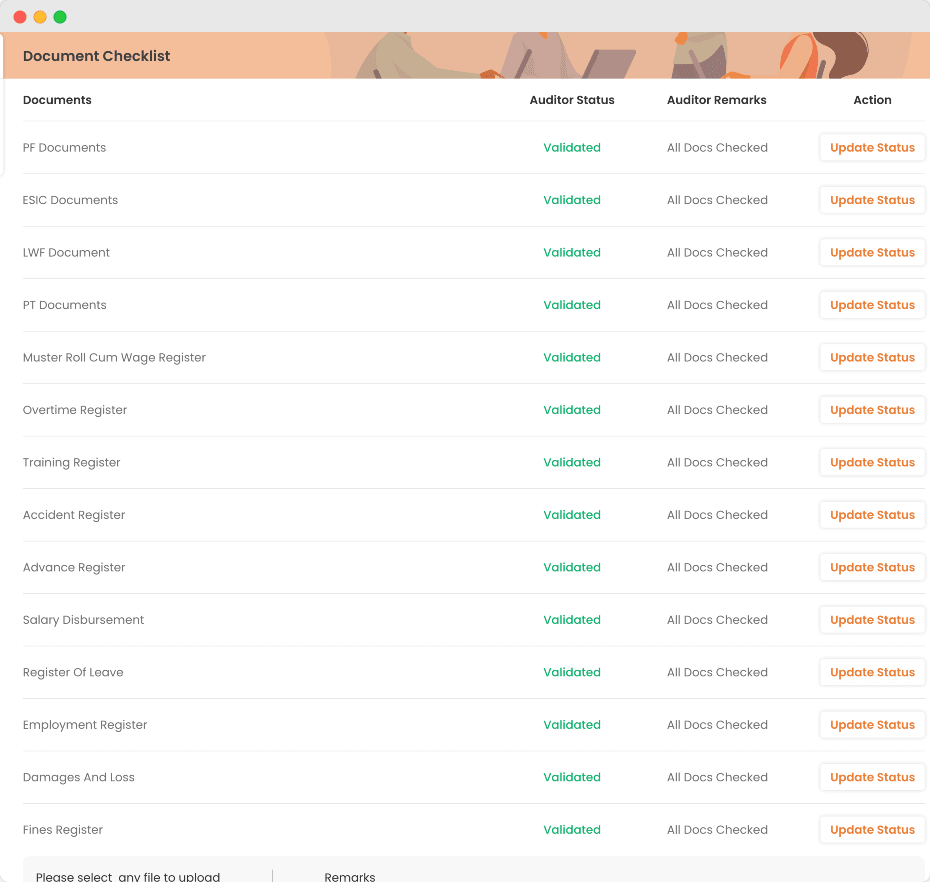930x882 pixels.
Task: Click the Auditor Status column header
Action: tap(572, 100)
